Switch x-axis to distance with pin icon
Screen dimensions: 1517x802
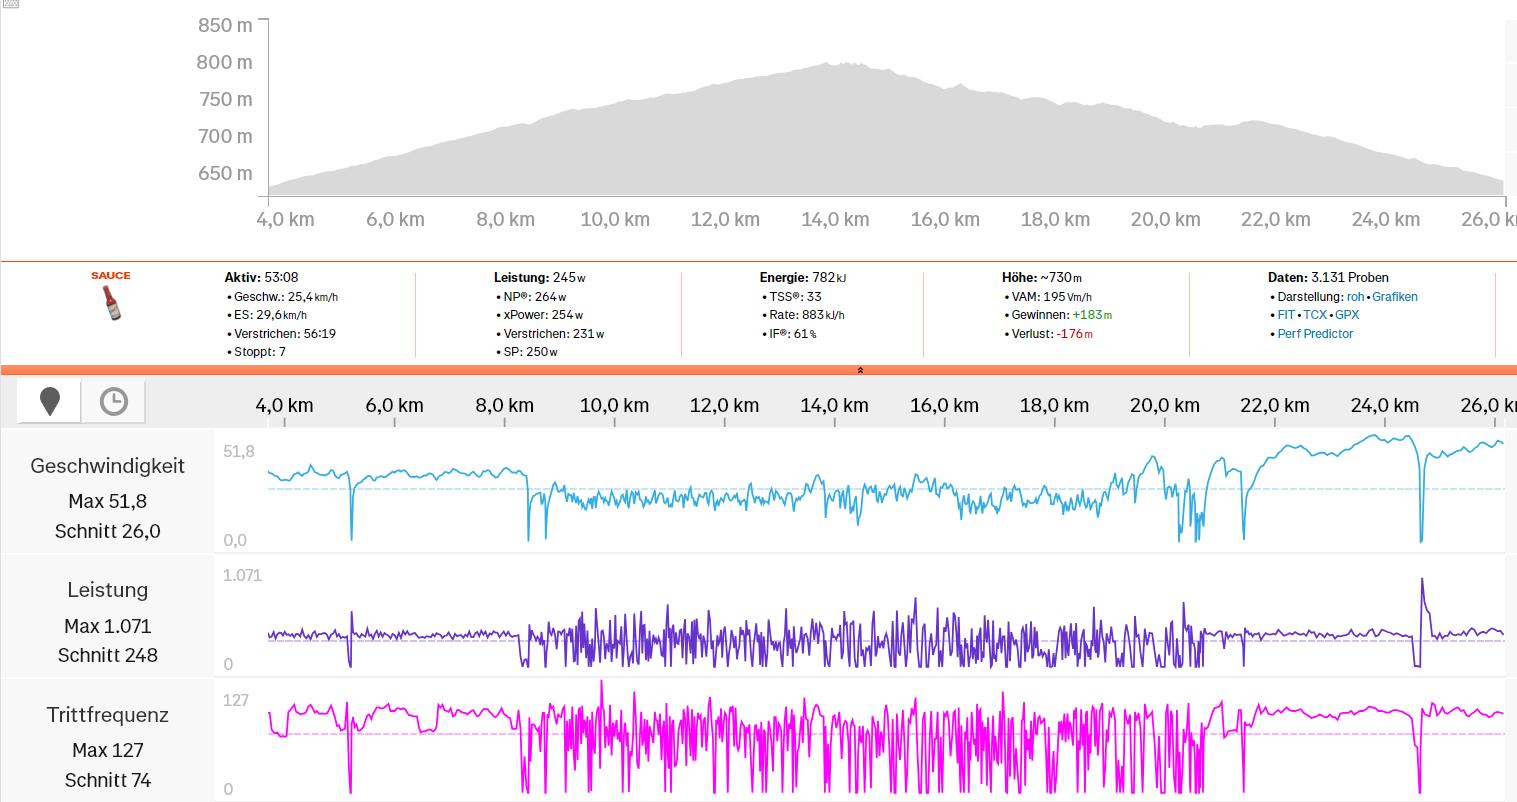coord(50,402)
